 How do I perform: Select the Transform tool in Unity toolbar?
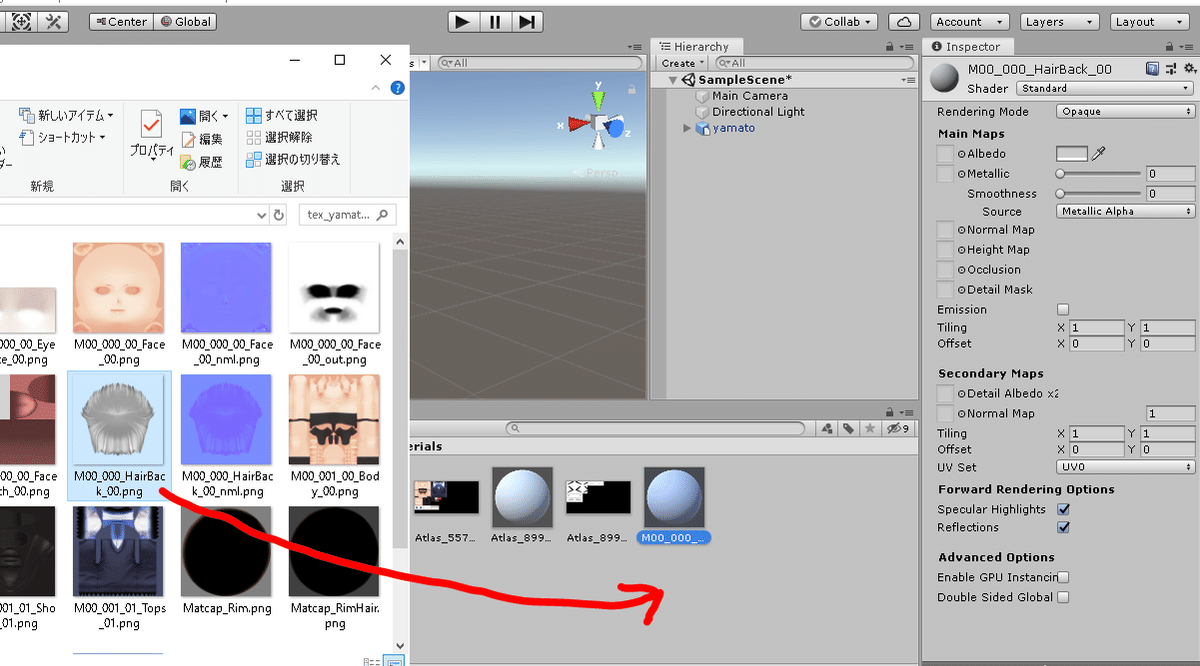[21, 21]
